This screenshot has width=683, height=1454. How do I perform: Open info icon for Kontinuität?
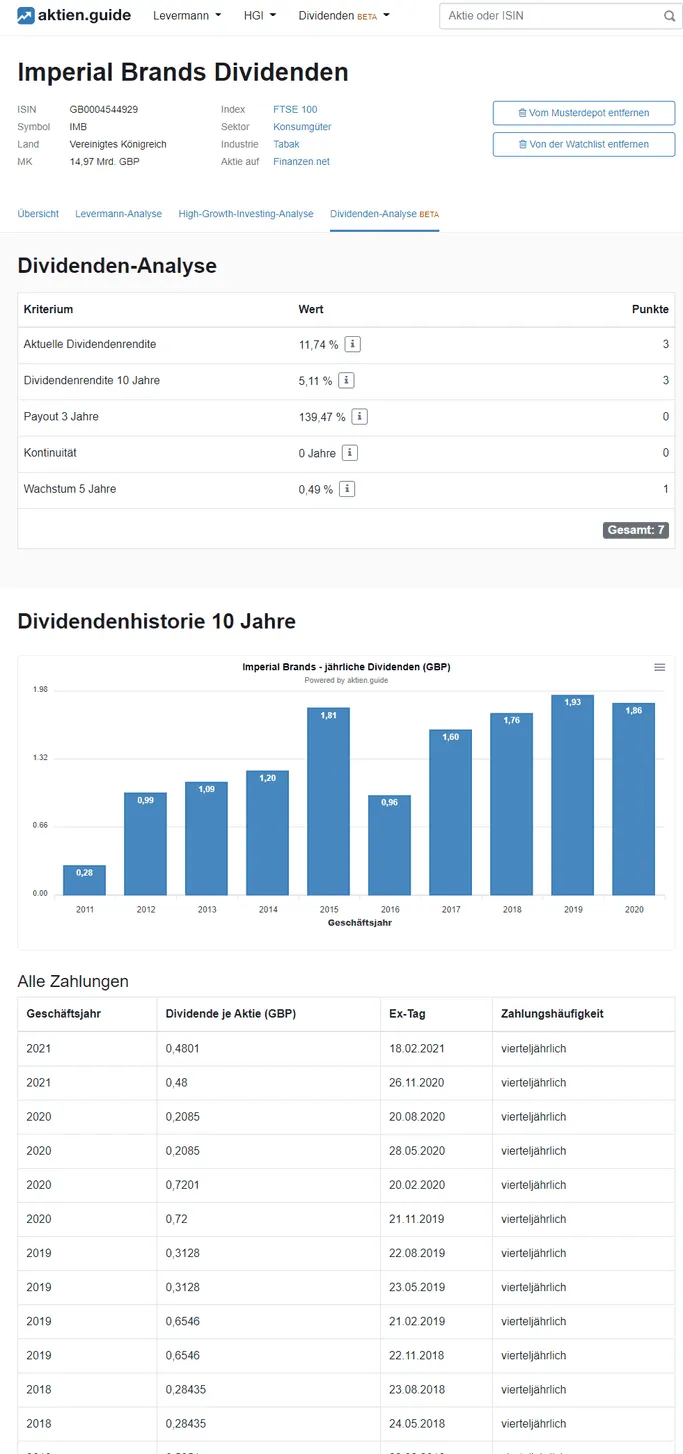349,453
